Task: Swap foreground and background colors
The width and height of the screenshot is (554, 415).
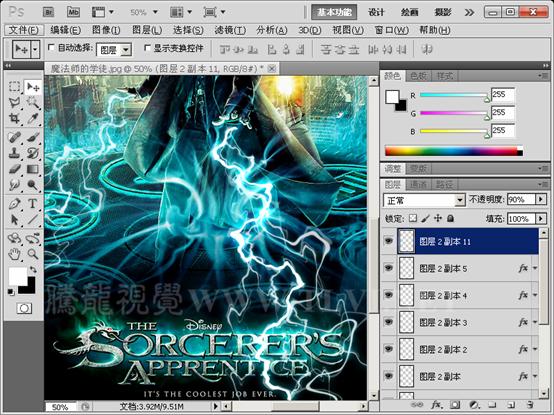Action: 33,270
